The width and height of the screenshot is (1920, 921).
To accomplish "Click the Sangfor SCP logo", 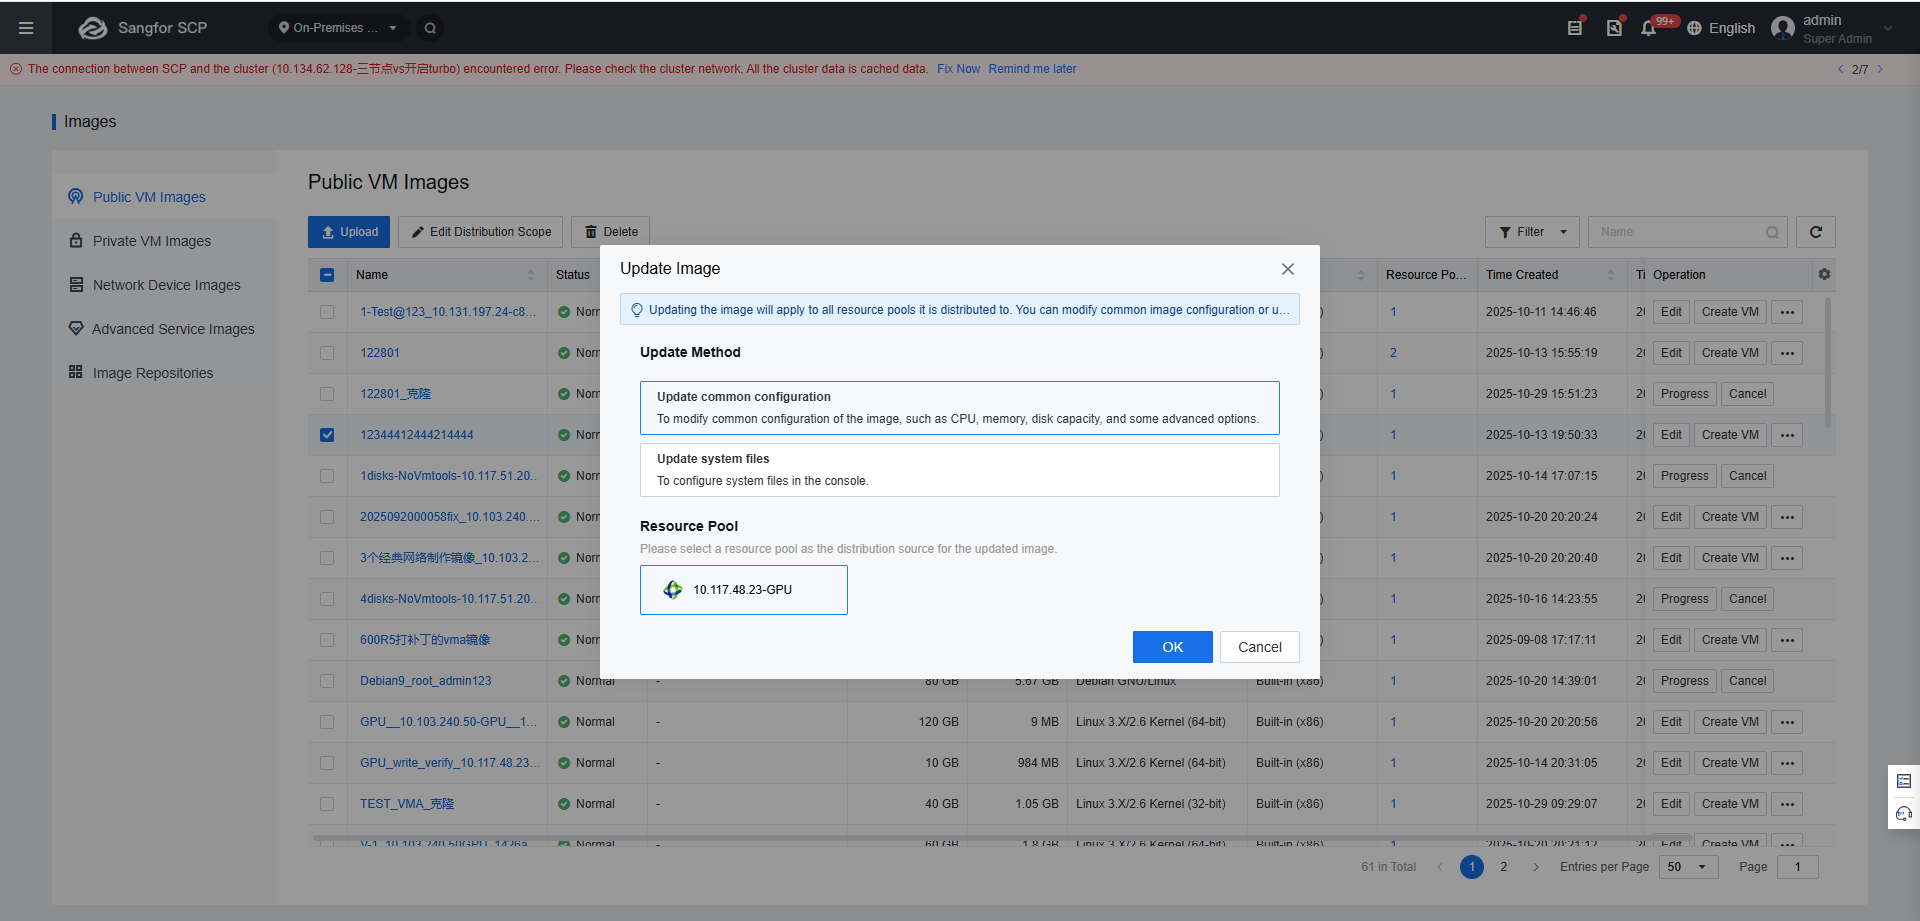I will (142, 28).
